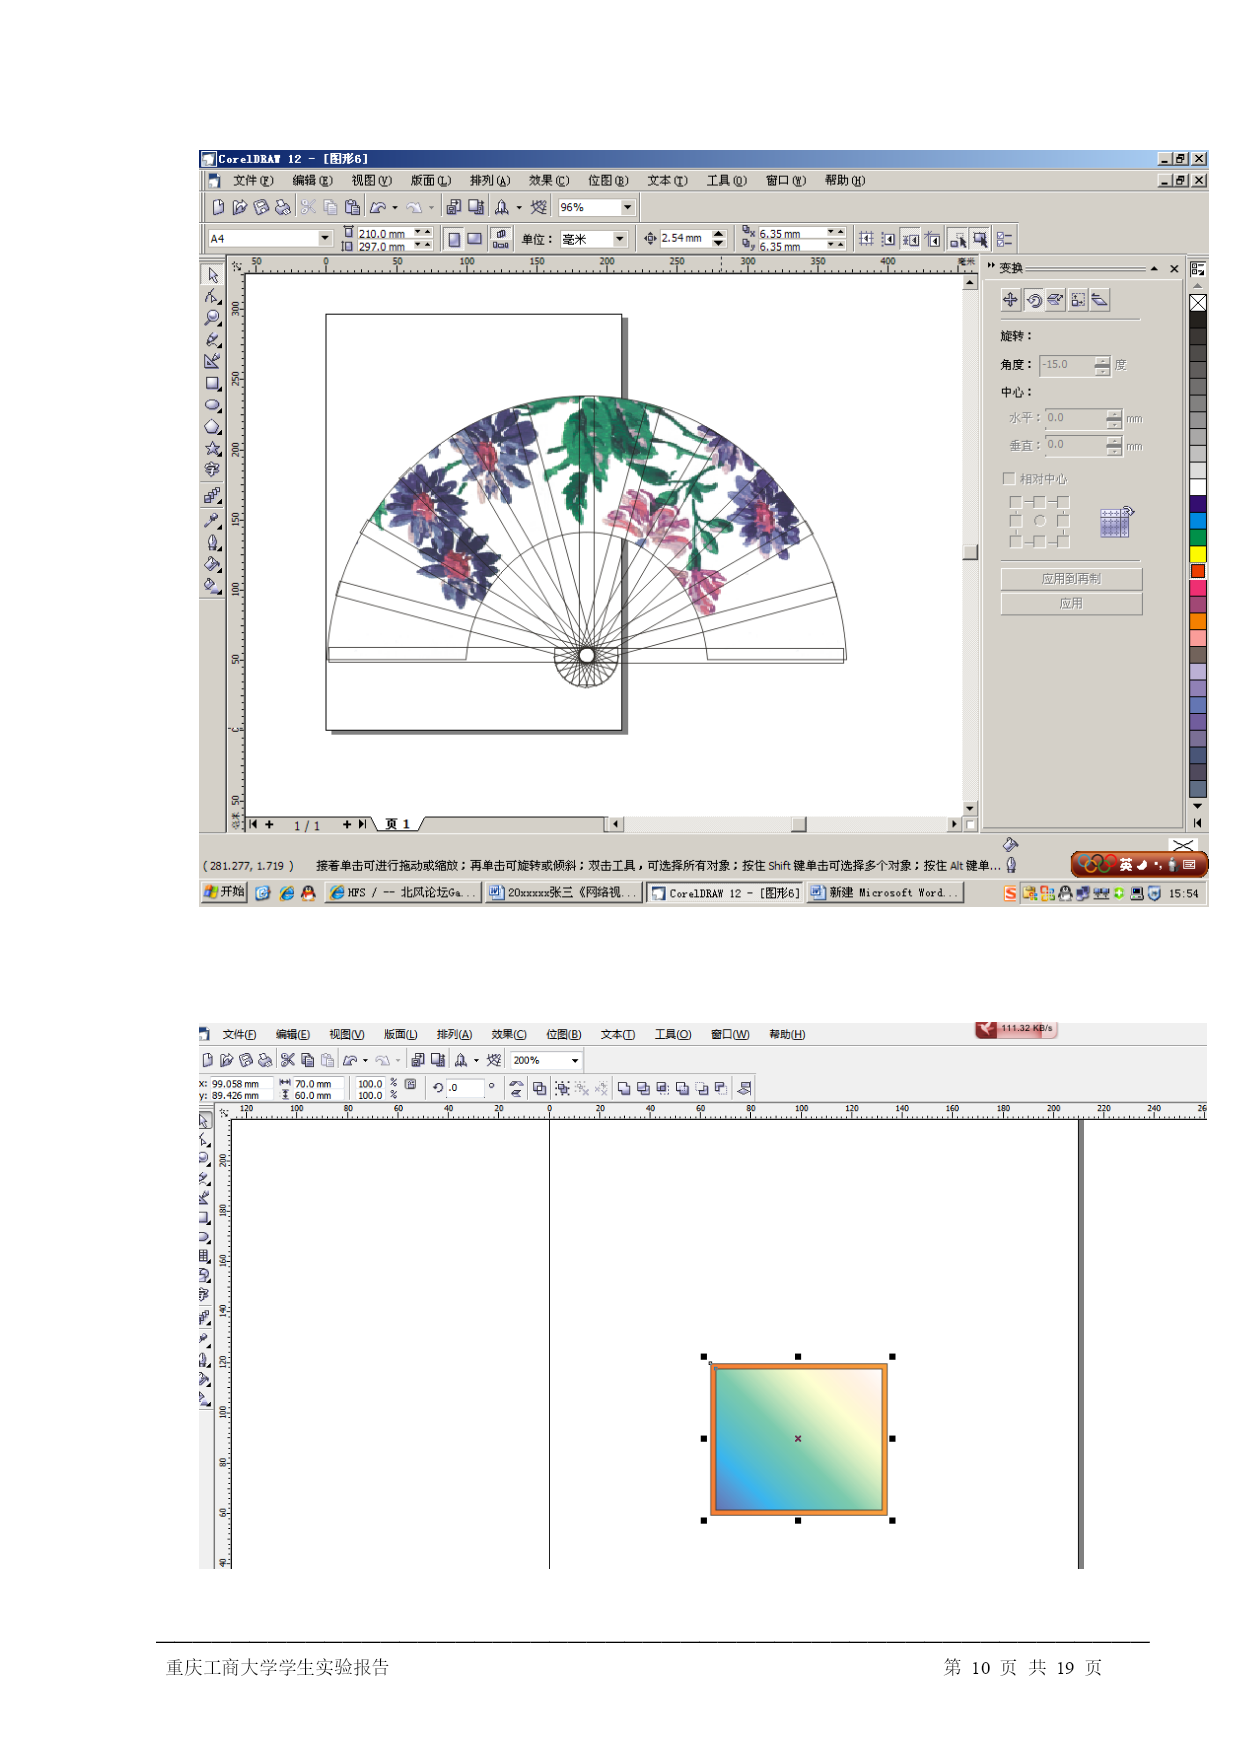Image resolution: width=1241 pixels, height=1754 pixels.
Task: Open Rotate tab icon in Transform docker
Action: click(1034, 300)
